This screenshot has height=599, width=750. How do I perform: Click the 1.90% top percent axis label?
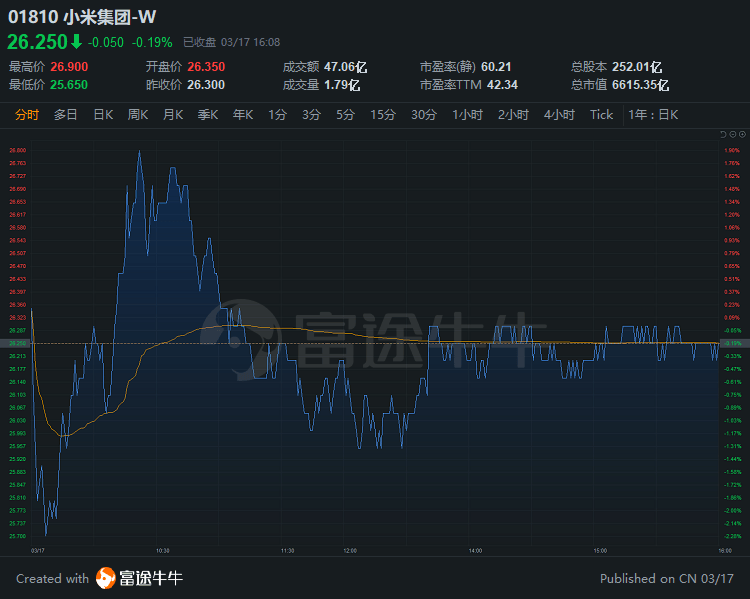(732, 150)
